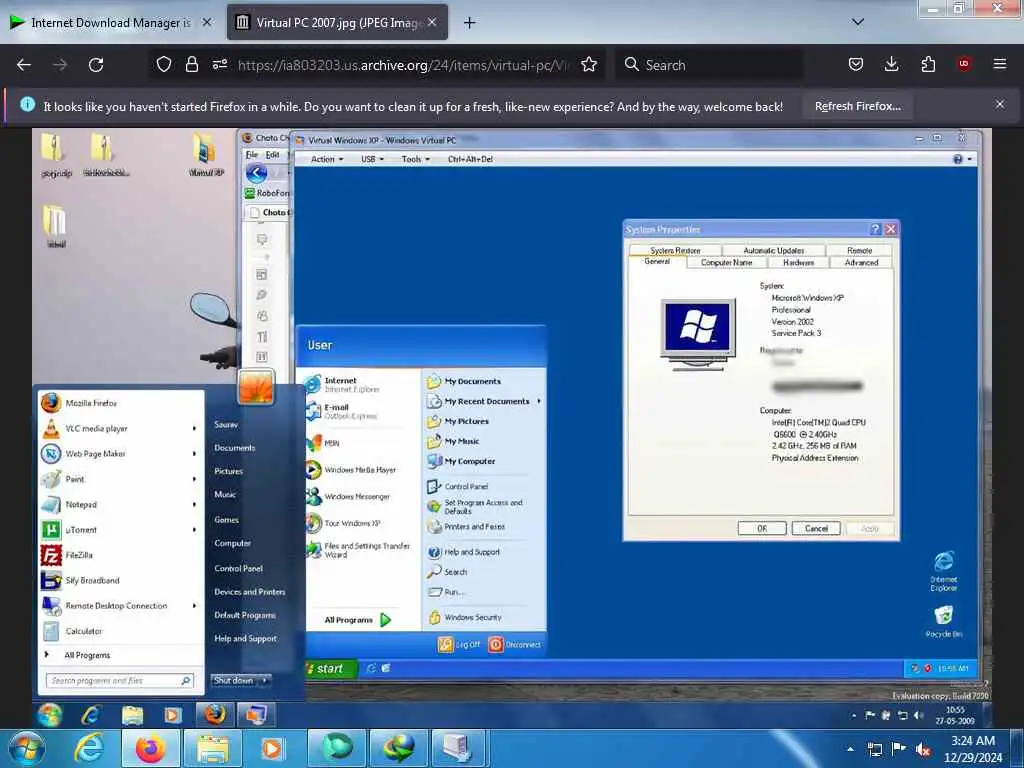Expand All Programs in the XP start menu
Screen dimensions: 1024x768
[357, 620]
